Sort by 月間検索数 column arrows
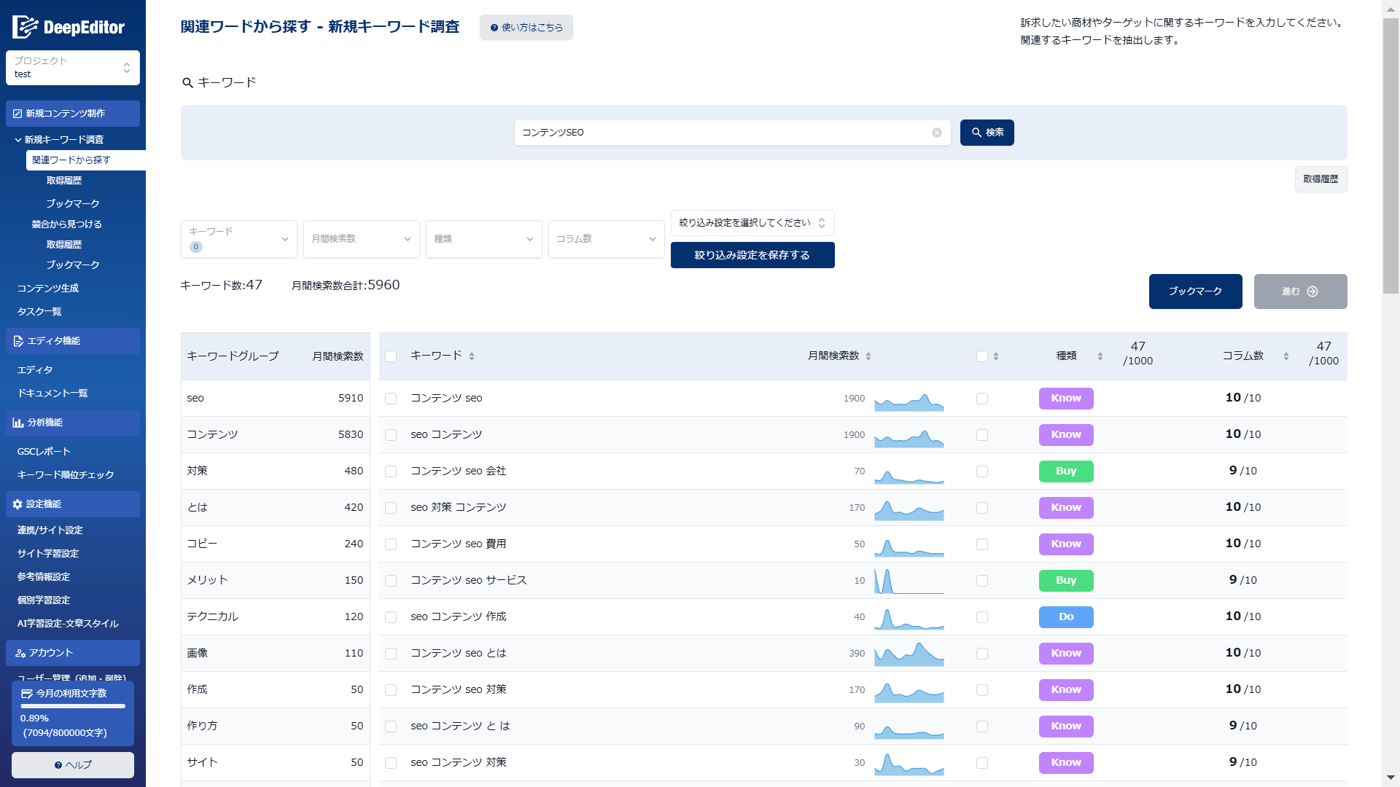 (x=868, y=356)
